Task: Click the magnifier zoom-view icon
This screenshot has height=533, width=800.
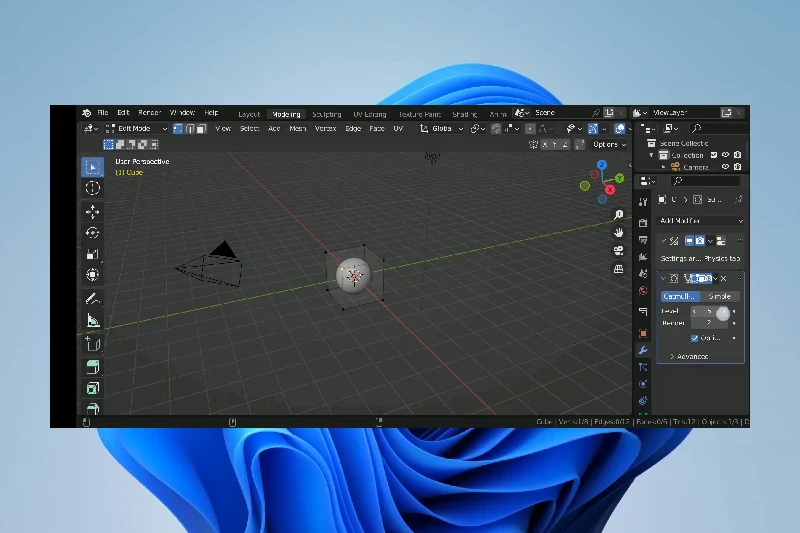Action: point(619,214)
